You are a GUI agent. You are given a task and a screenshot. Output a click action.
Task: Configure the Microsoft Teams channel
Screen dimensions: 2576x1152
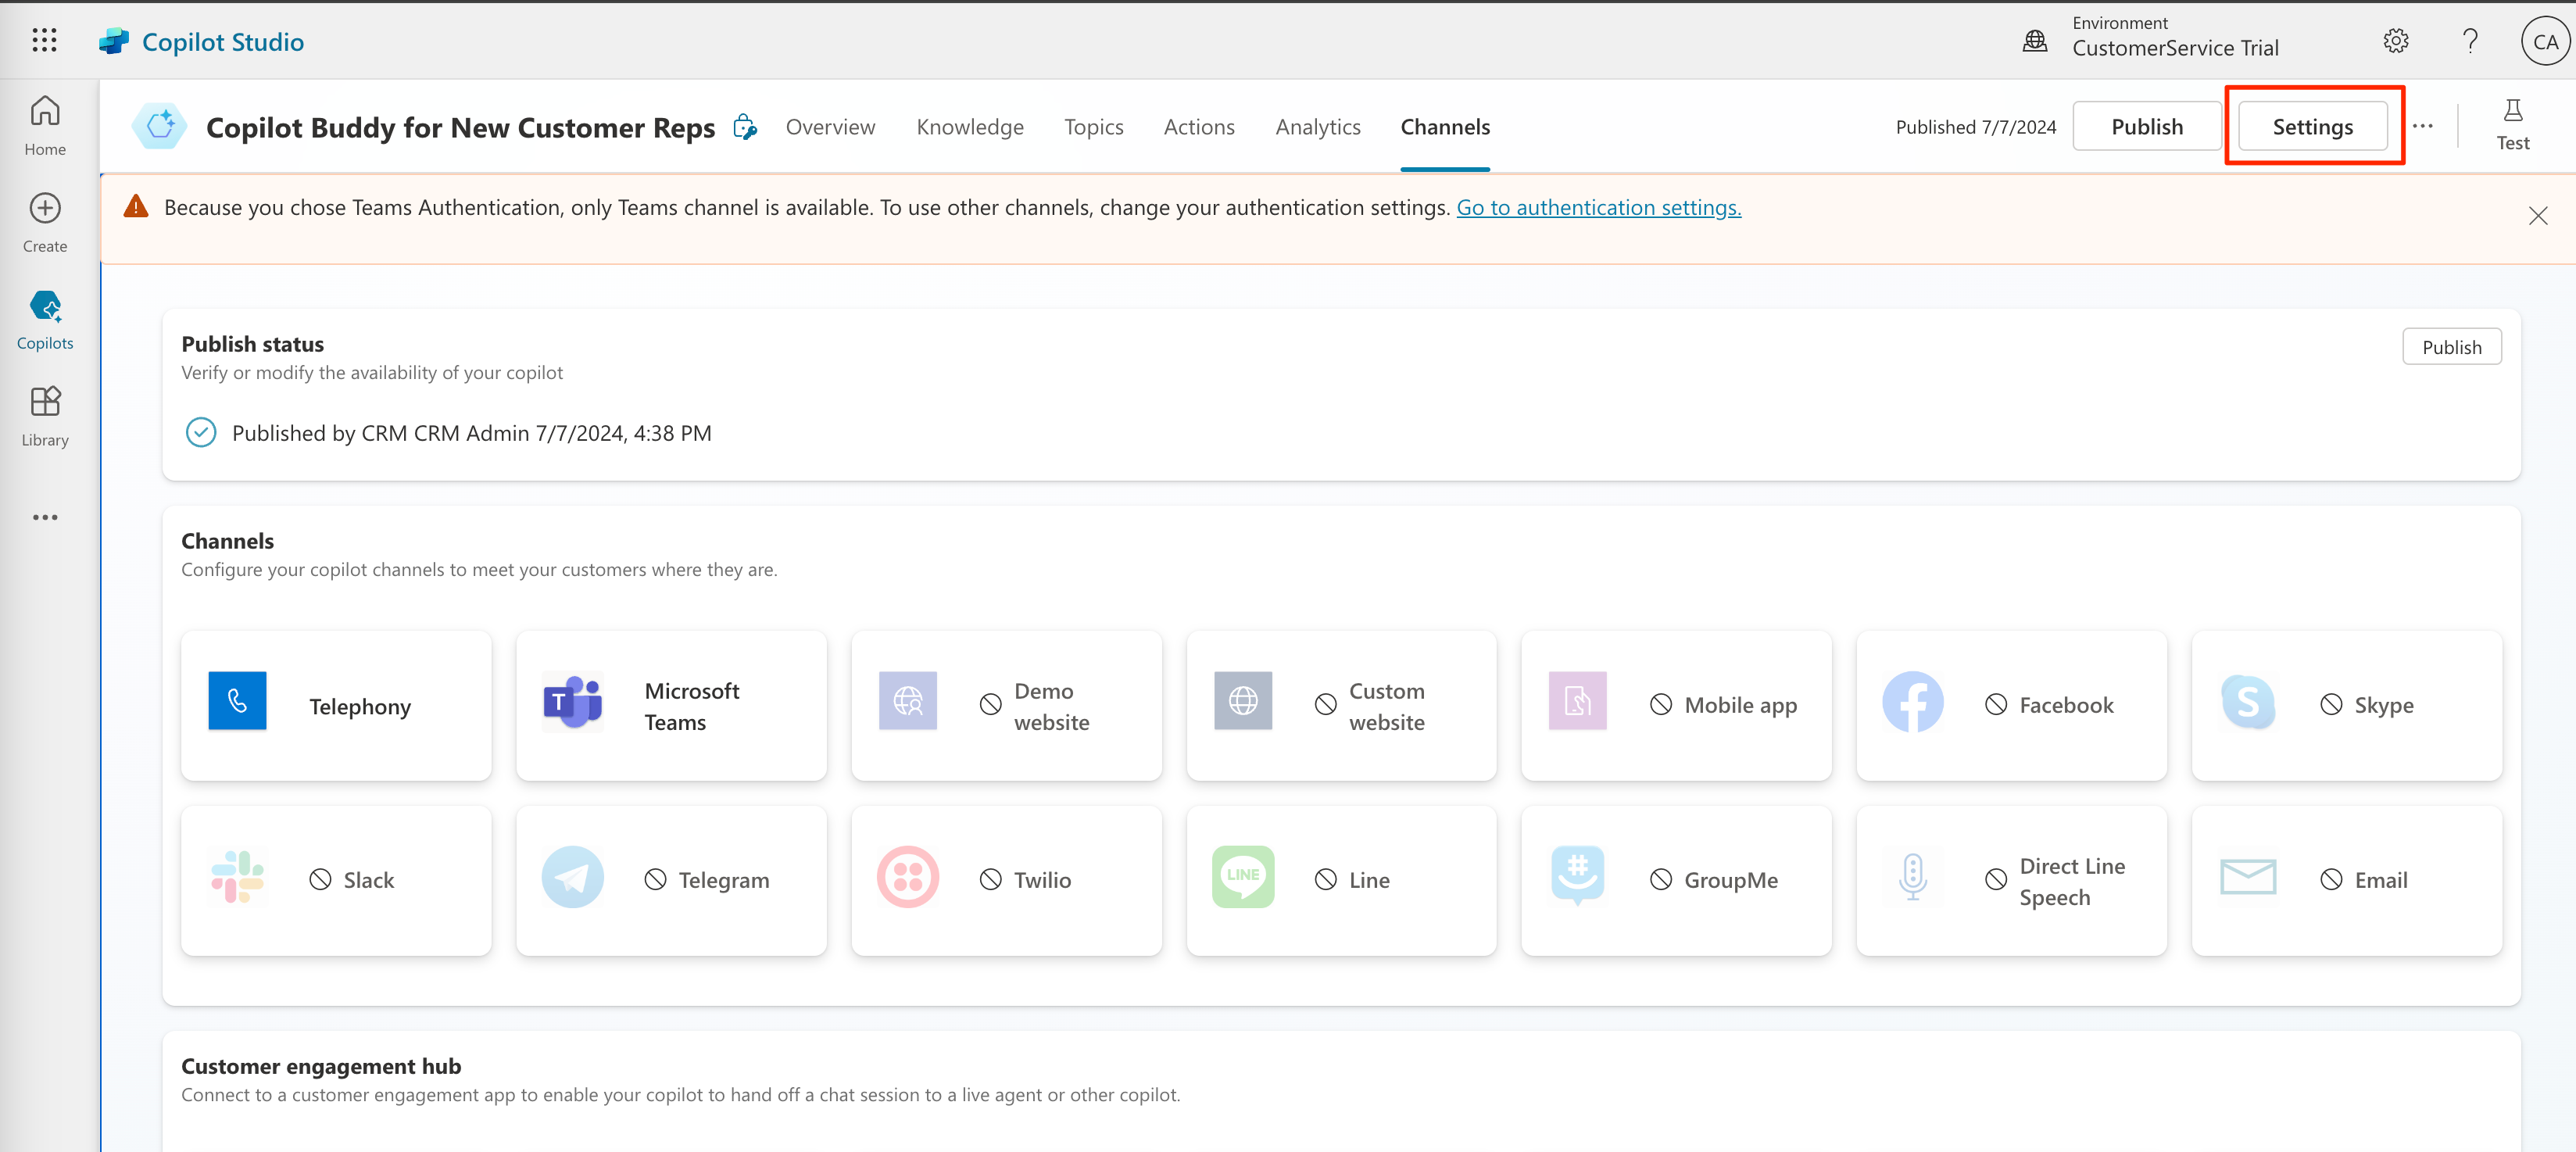tap(671, 705)
